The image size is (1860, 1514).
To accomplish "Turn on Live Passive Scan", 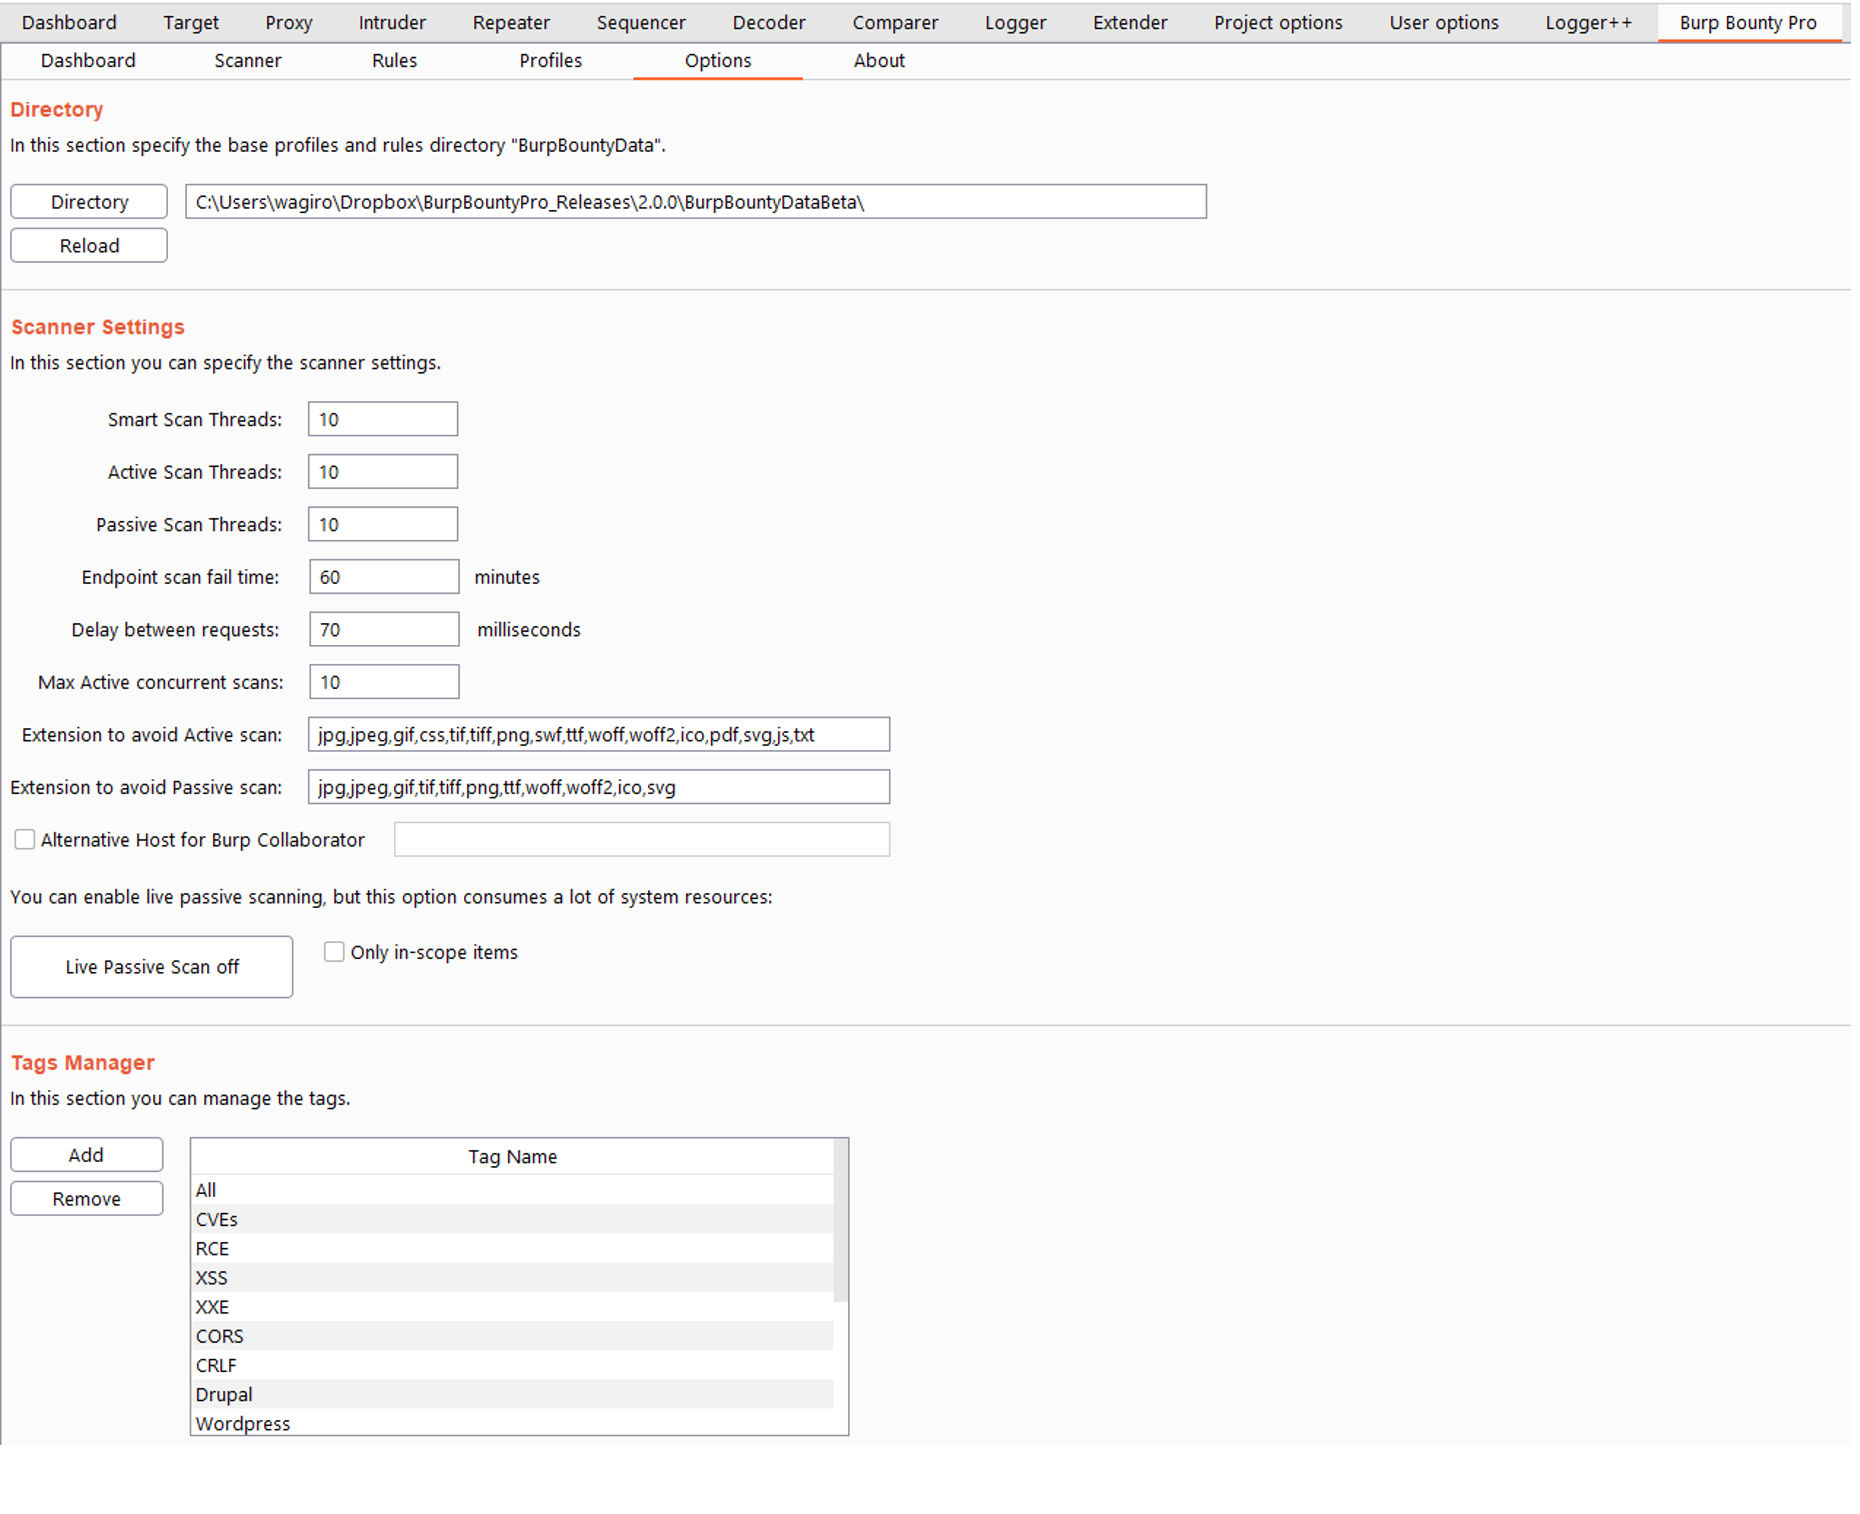I will point(151,966).
